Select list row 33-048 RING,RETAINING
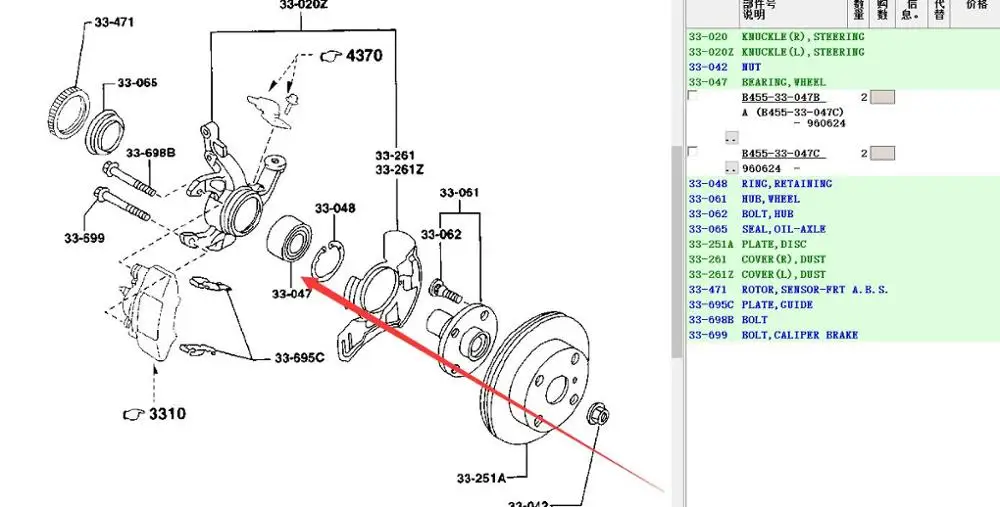Viewport: 1000px width, 507px height. tap(842, 184)
